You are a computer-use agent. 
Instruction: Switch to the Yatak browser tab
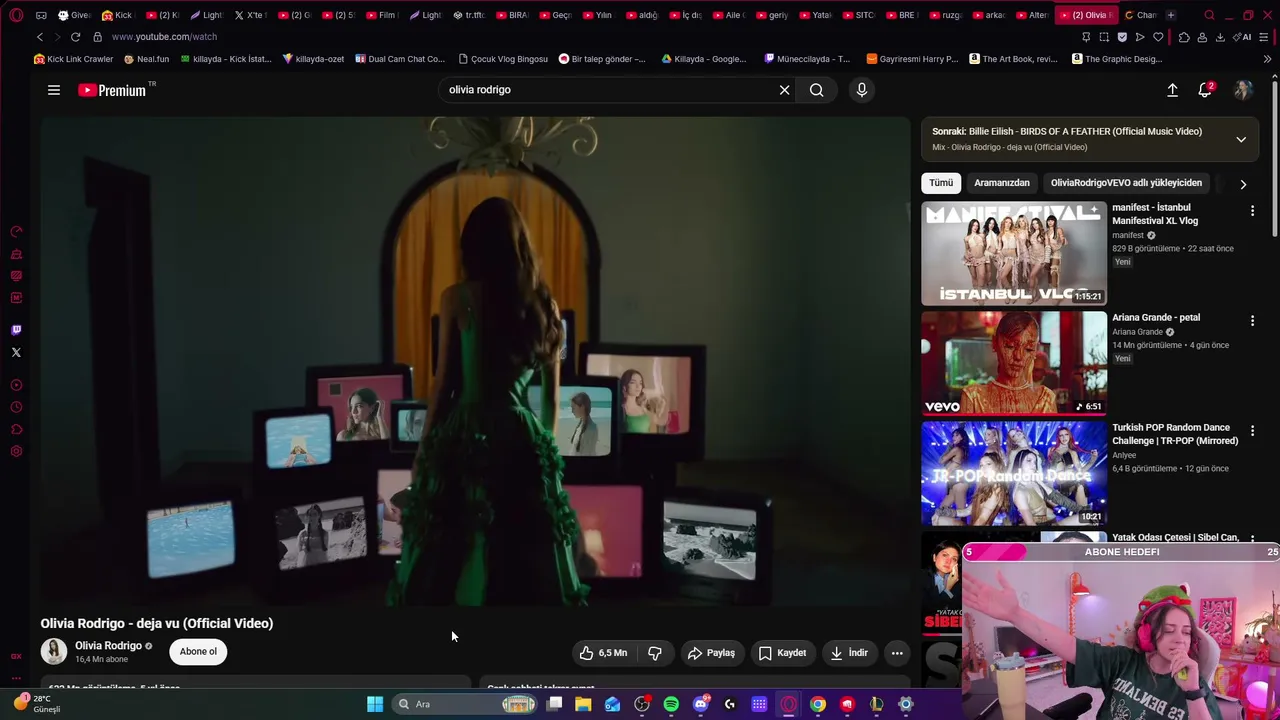tap(815, 15)
